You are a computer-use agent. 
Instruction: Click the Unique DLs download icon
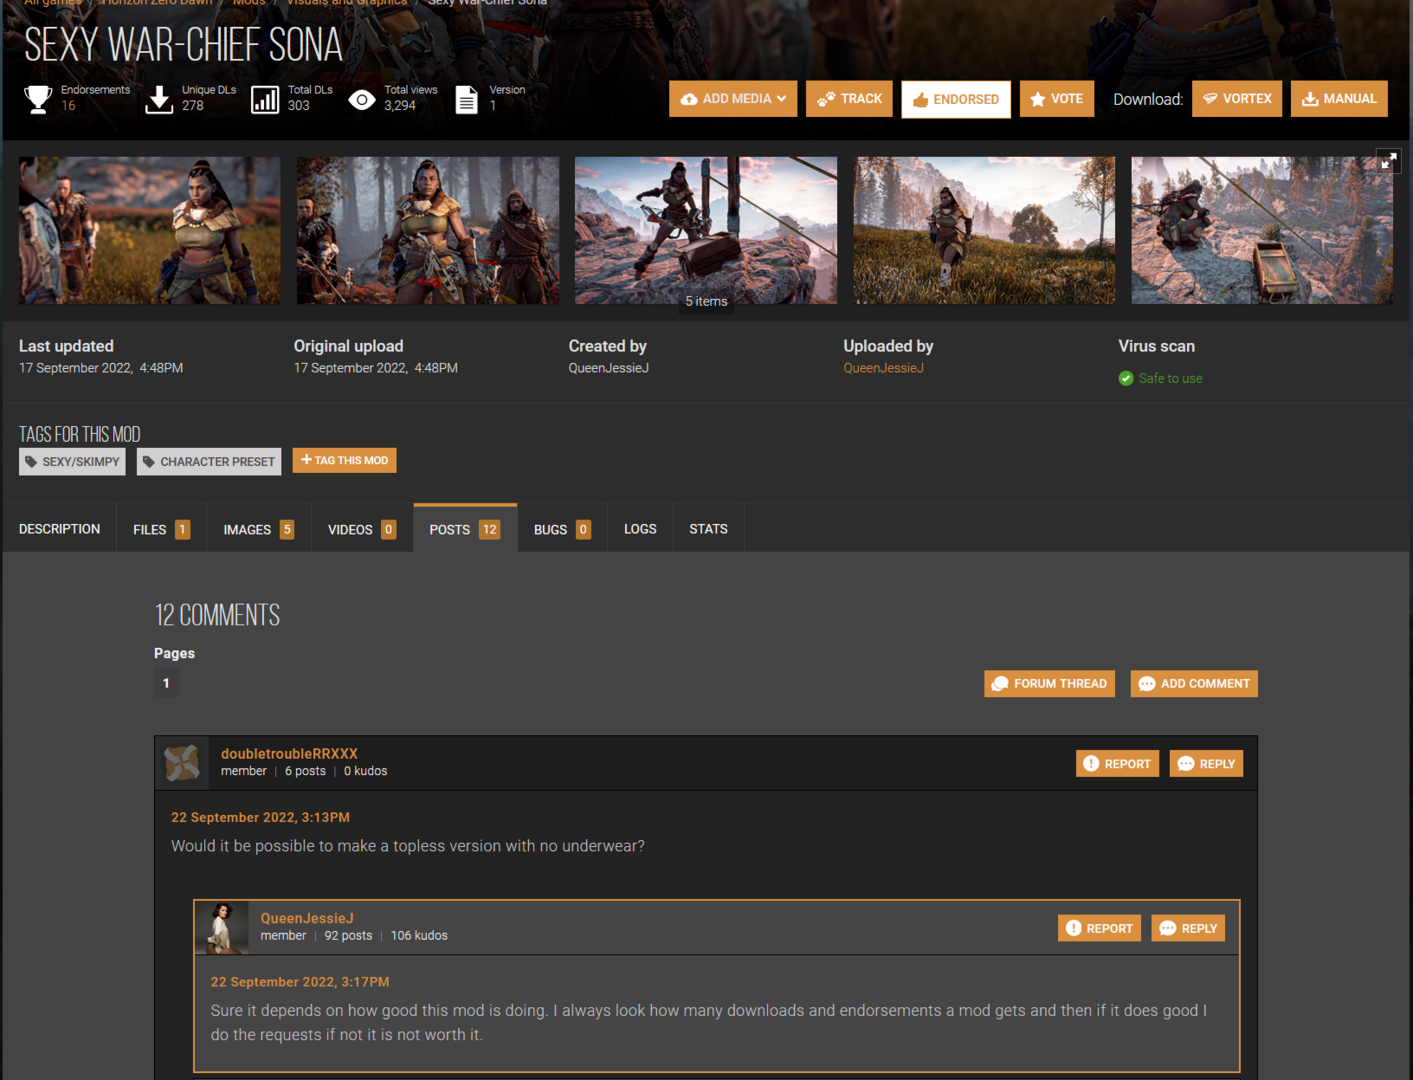pos(159,99)
